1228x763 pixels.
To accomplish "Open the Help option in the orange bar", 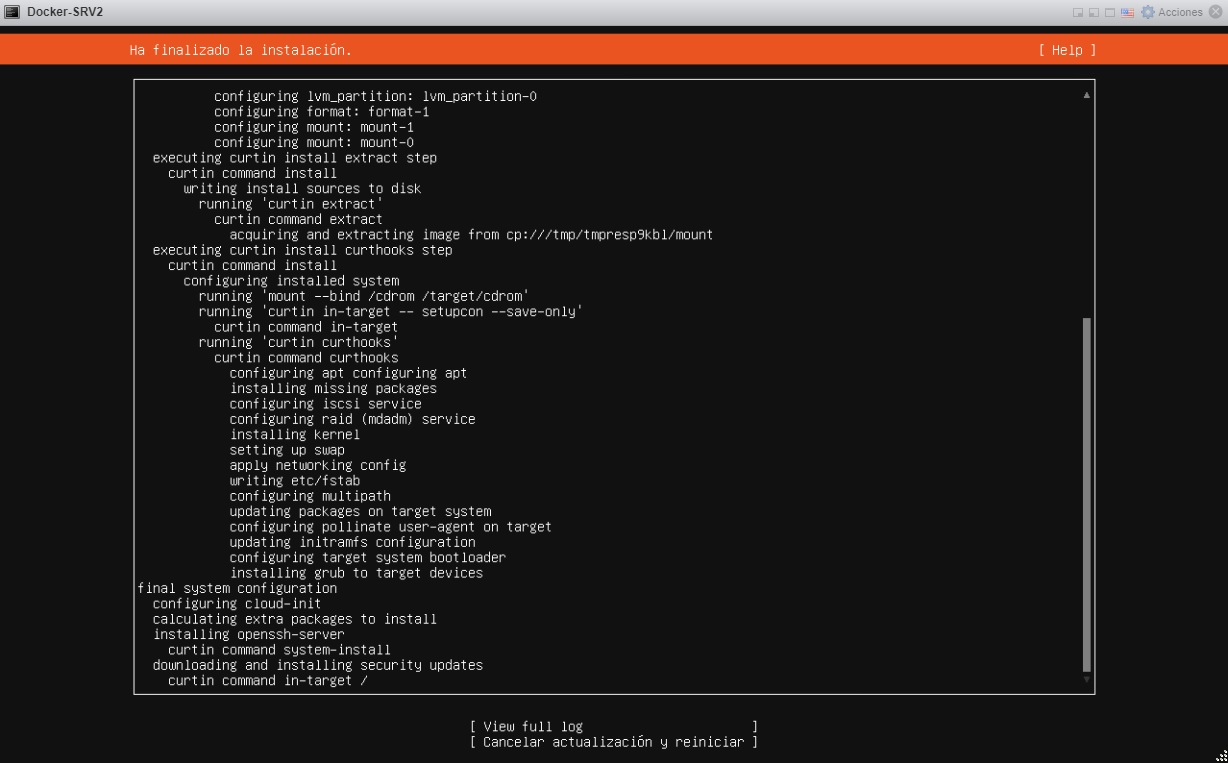I will pyautogui.click(x=1066, y=49).
